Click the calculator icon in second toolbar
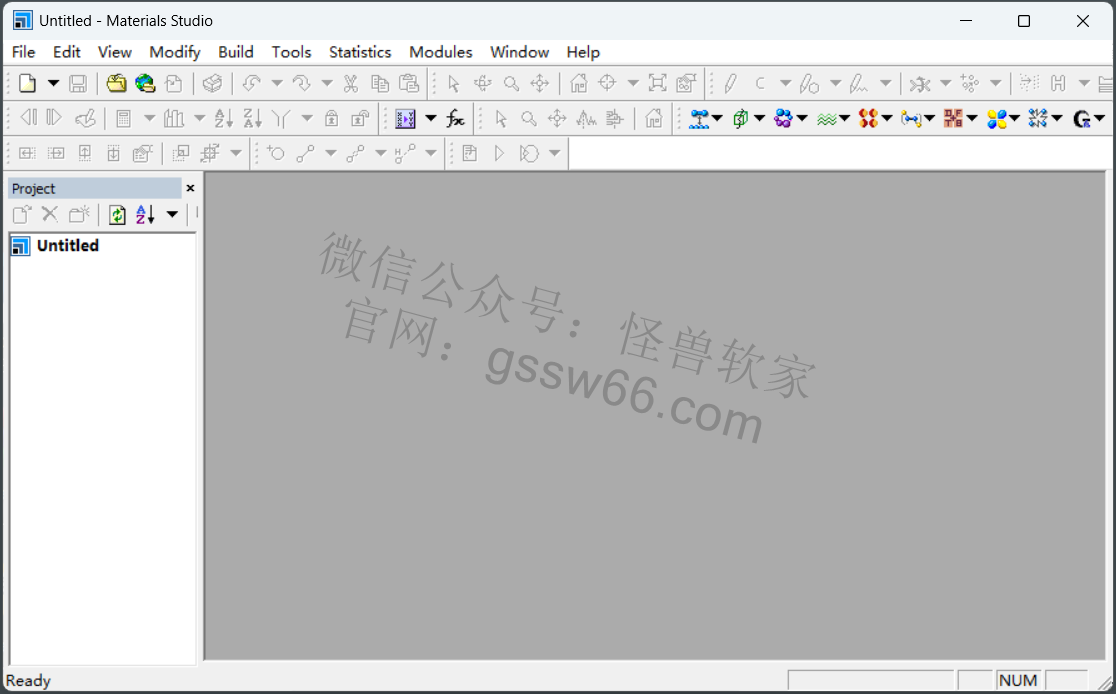The width and height of the screenshot is (1116, 694). [x=123, y=118]
